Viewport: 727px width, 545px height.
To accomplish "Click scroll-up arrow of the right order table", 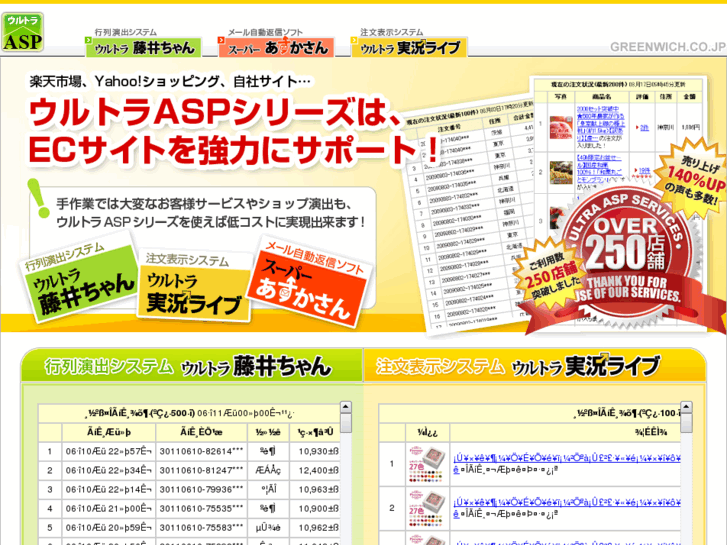I will [686, 407].
